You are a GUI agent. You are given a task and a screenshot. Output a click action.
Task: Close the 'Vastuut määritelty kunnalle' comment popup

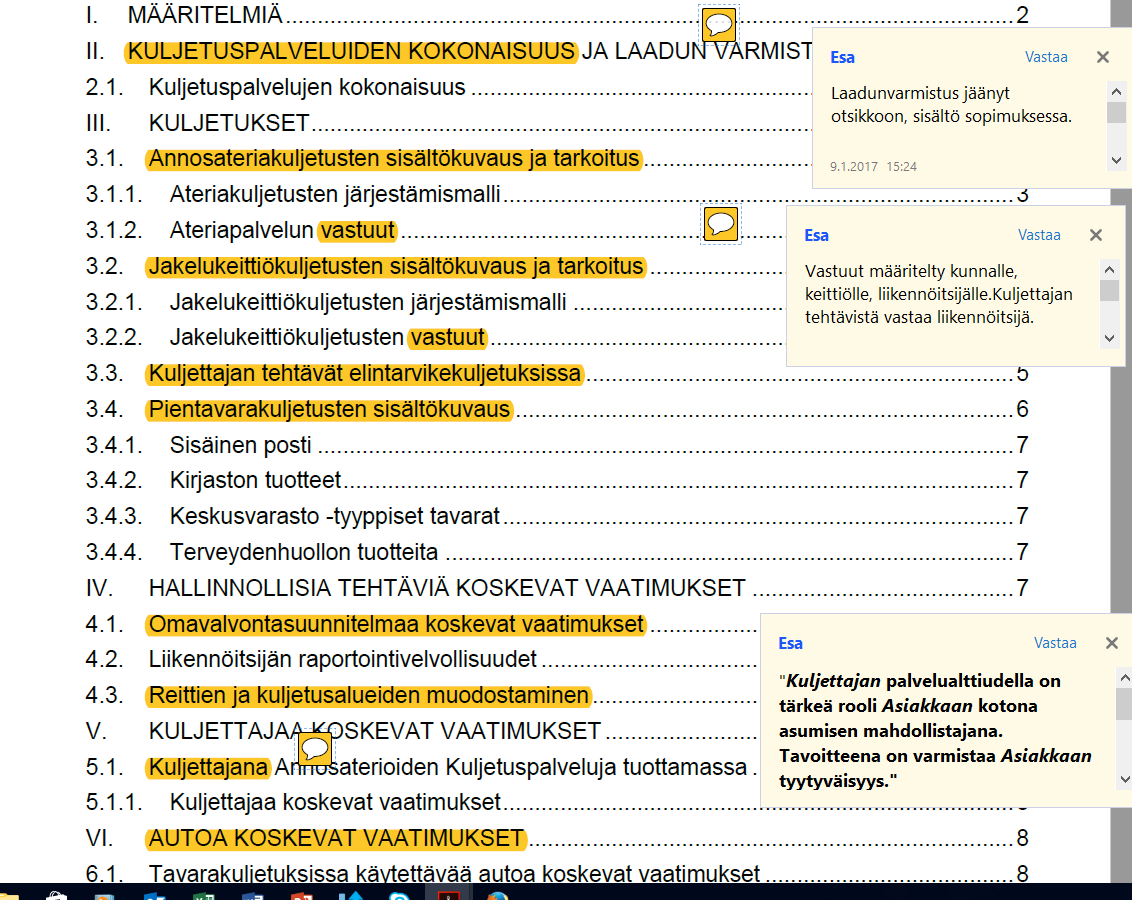[1096, 235]
